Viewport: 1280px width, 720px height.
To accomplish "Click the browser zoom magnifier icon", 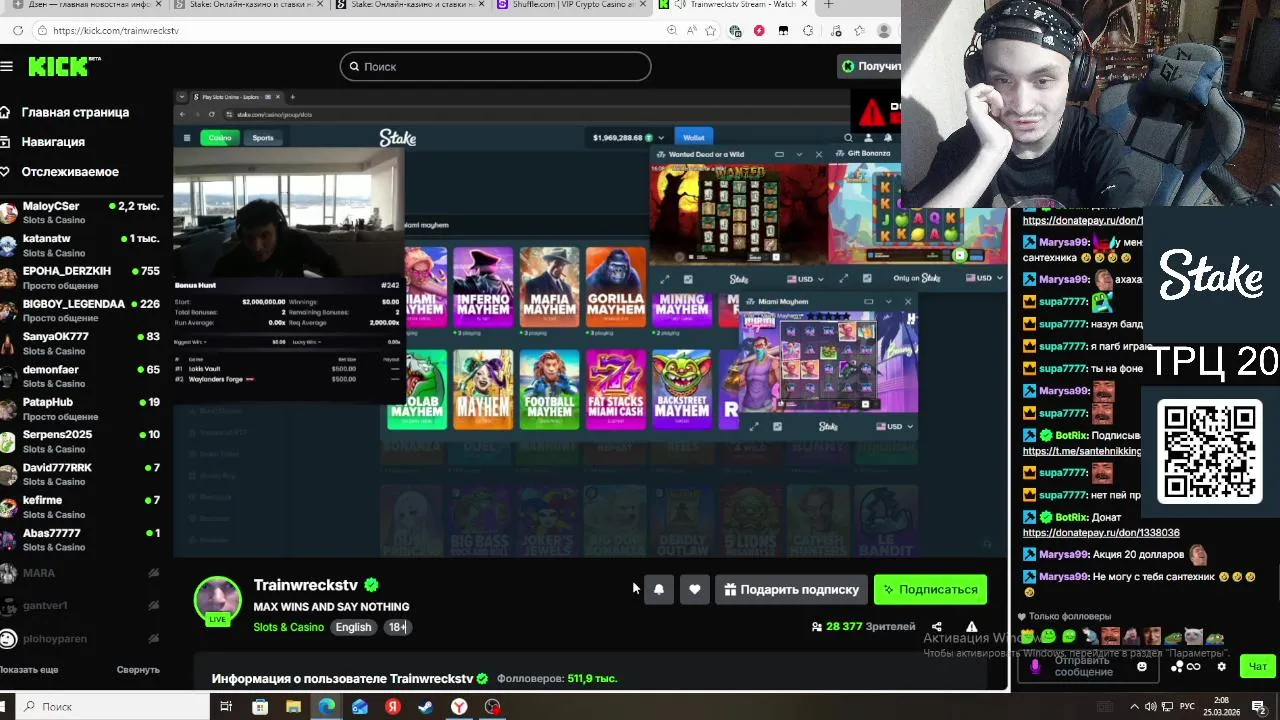I will 672,31.
